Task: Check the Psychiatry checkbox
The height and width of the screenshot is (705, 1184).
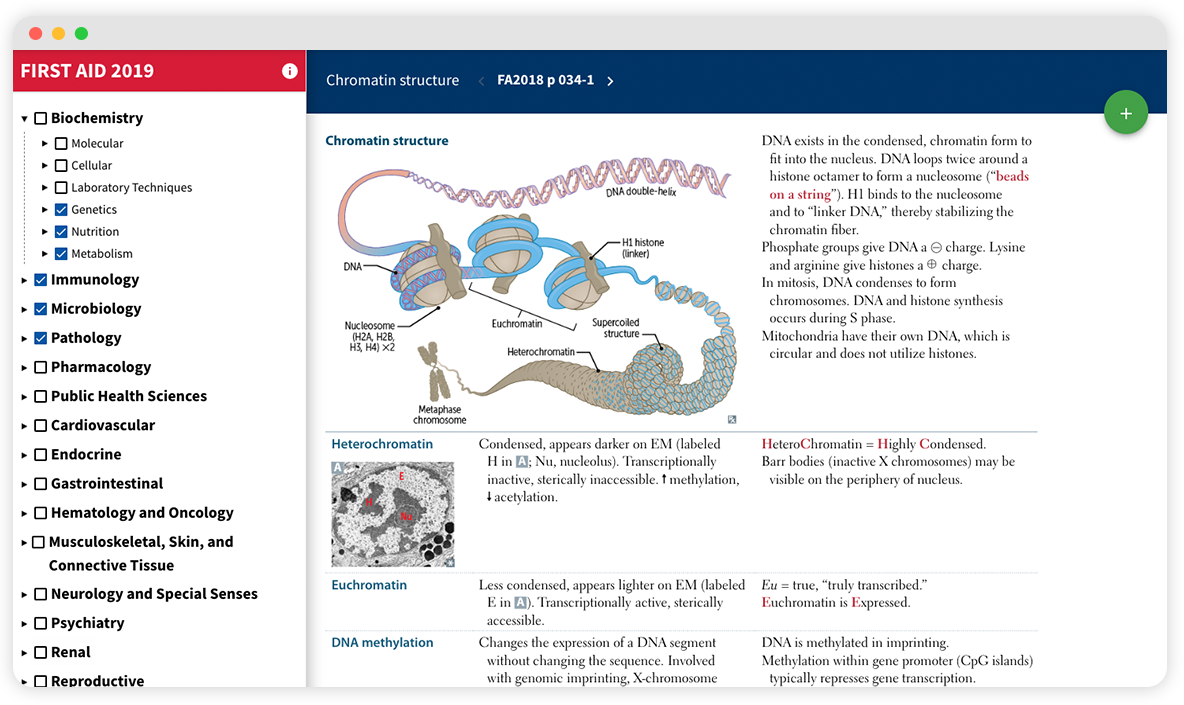Action: pyautogui.click(x=41, y=623)
